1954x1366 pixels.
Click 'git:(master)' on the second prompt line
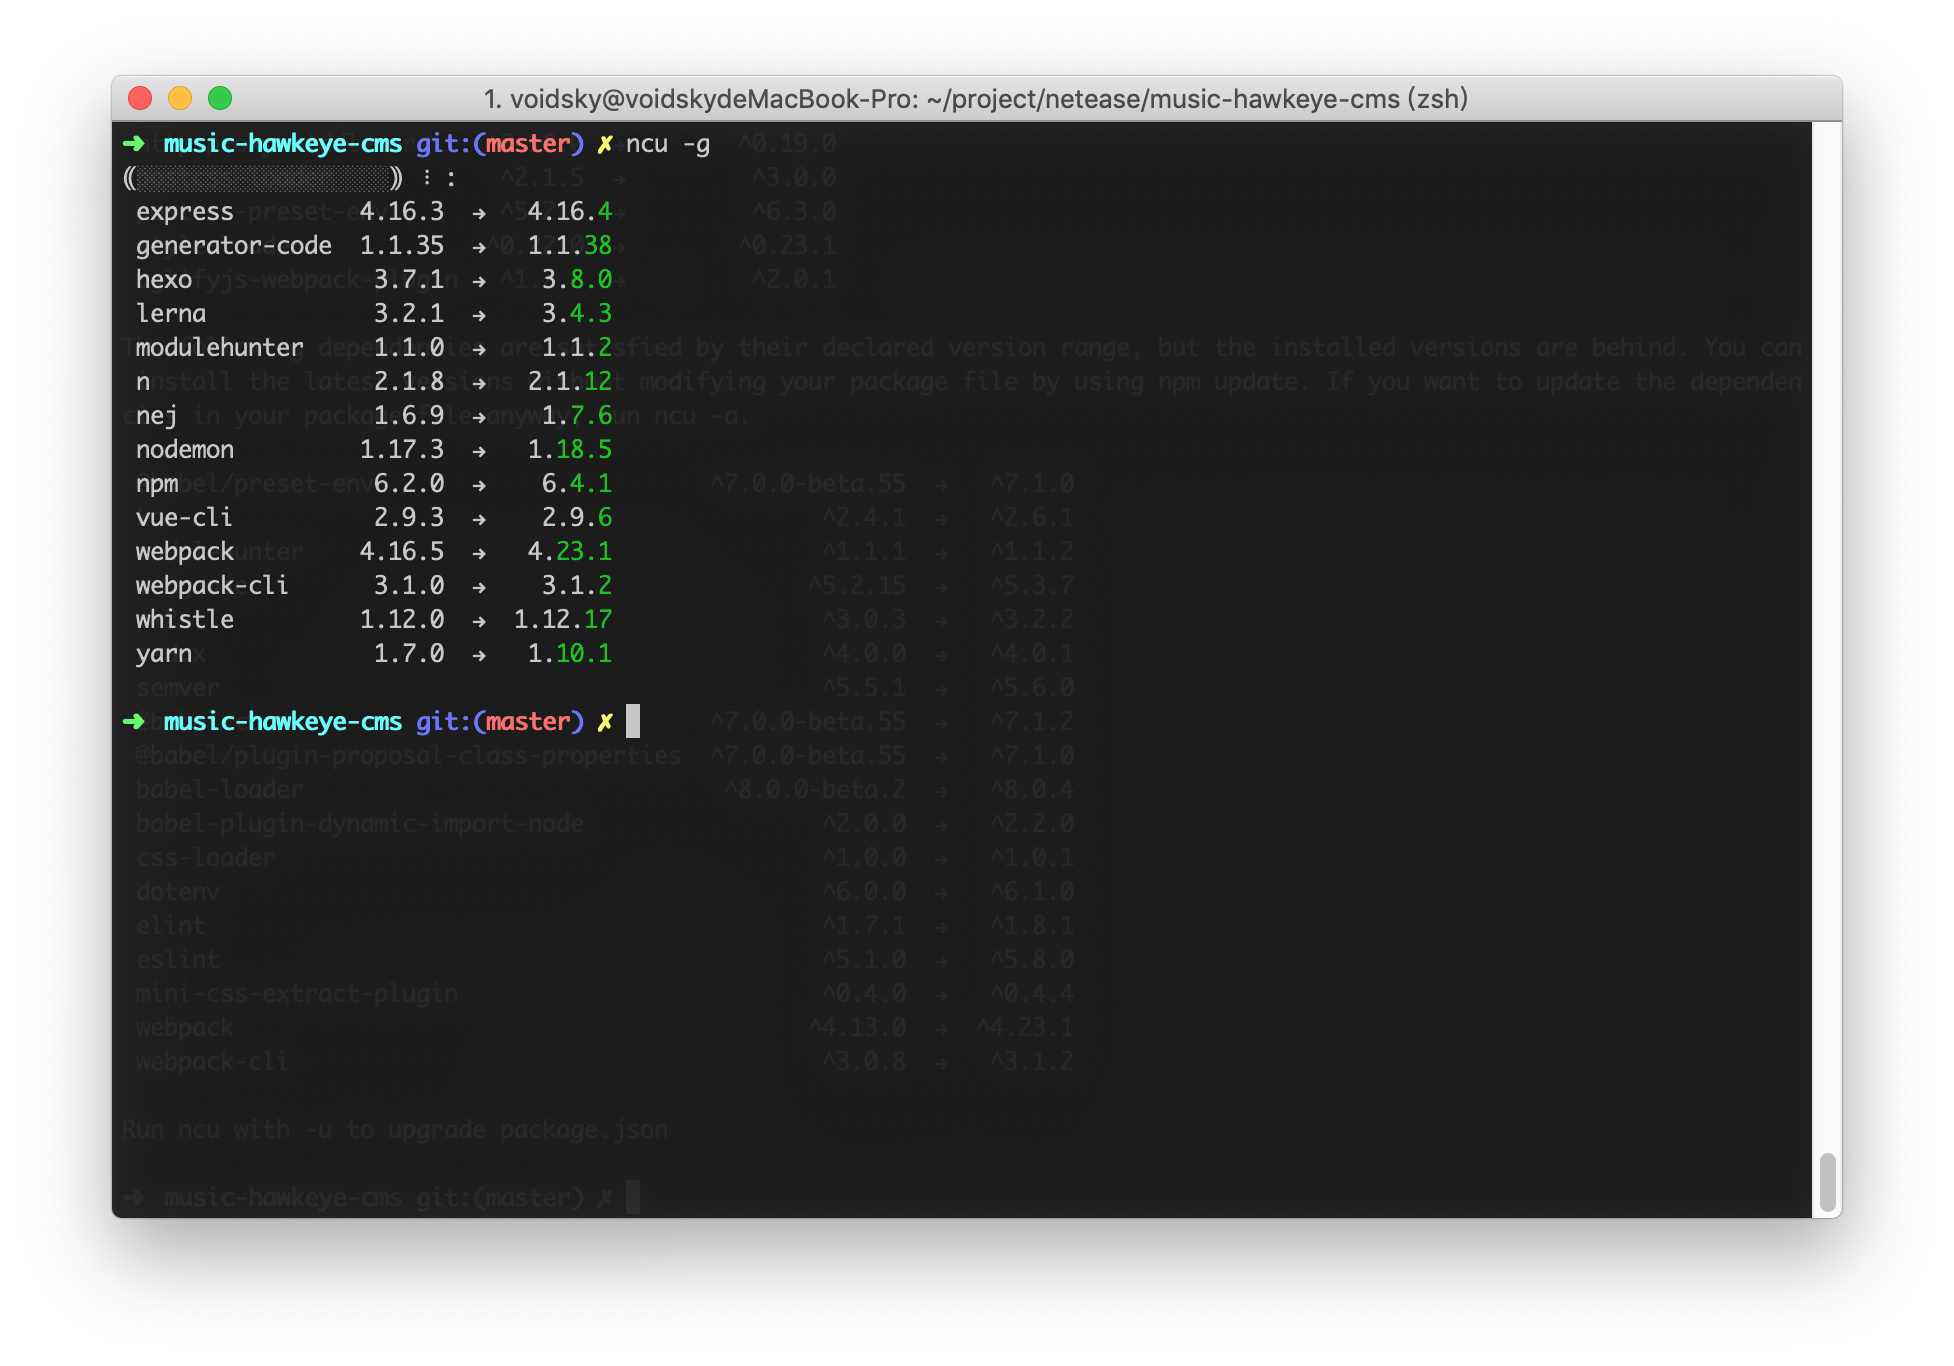499,722
